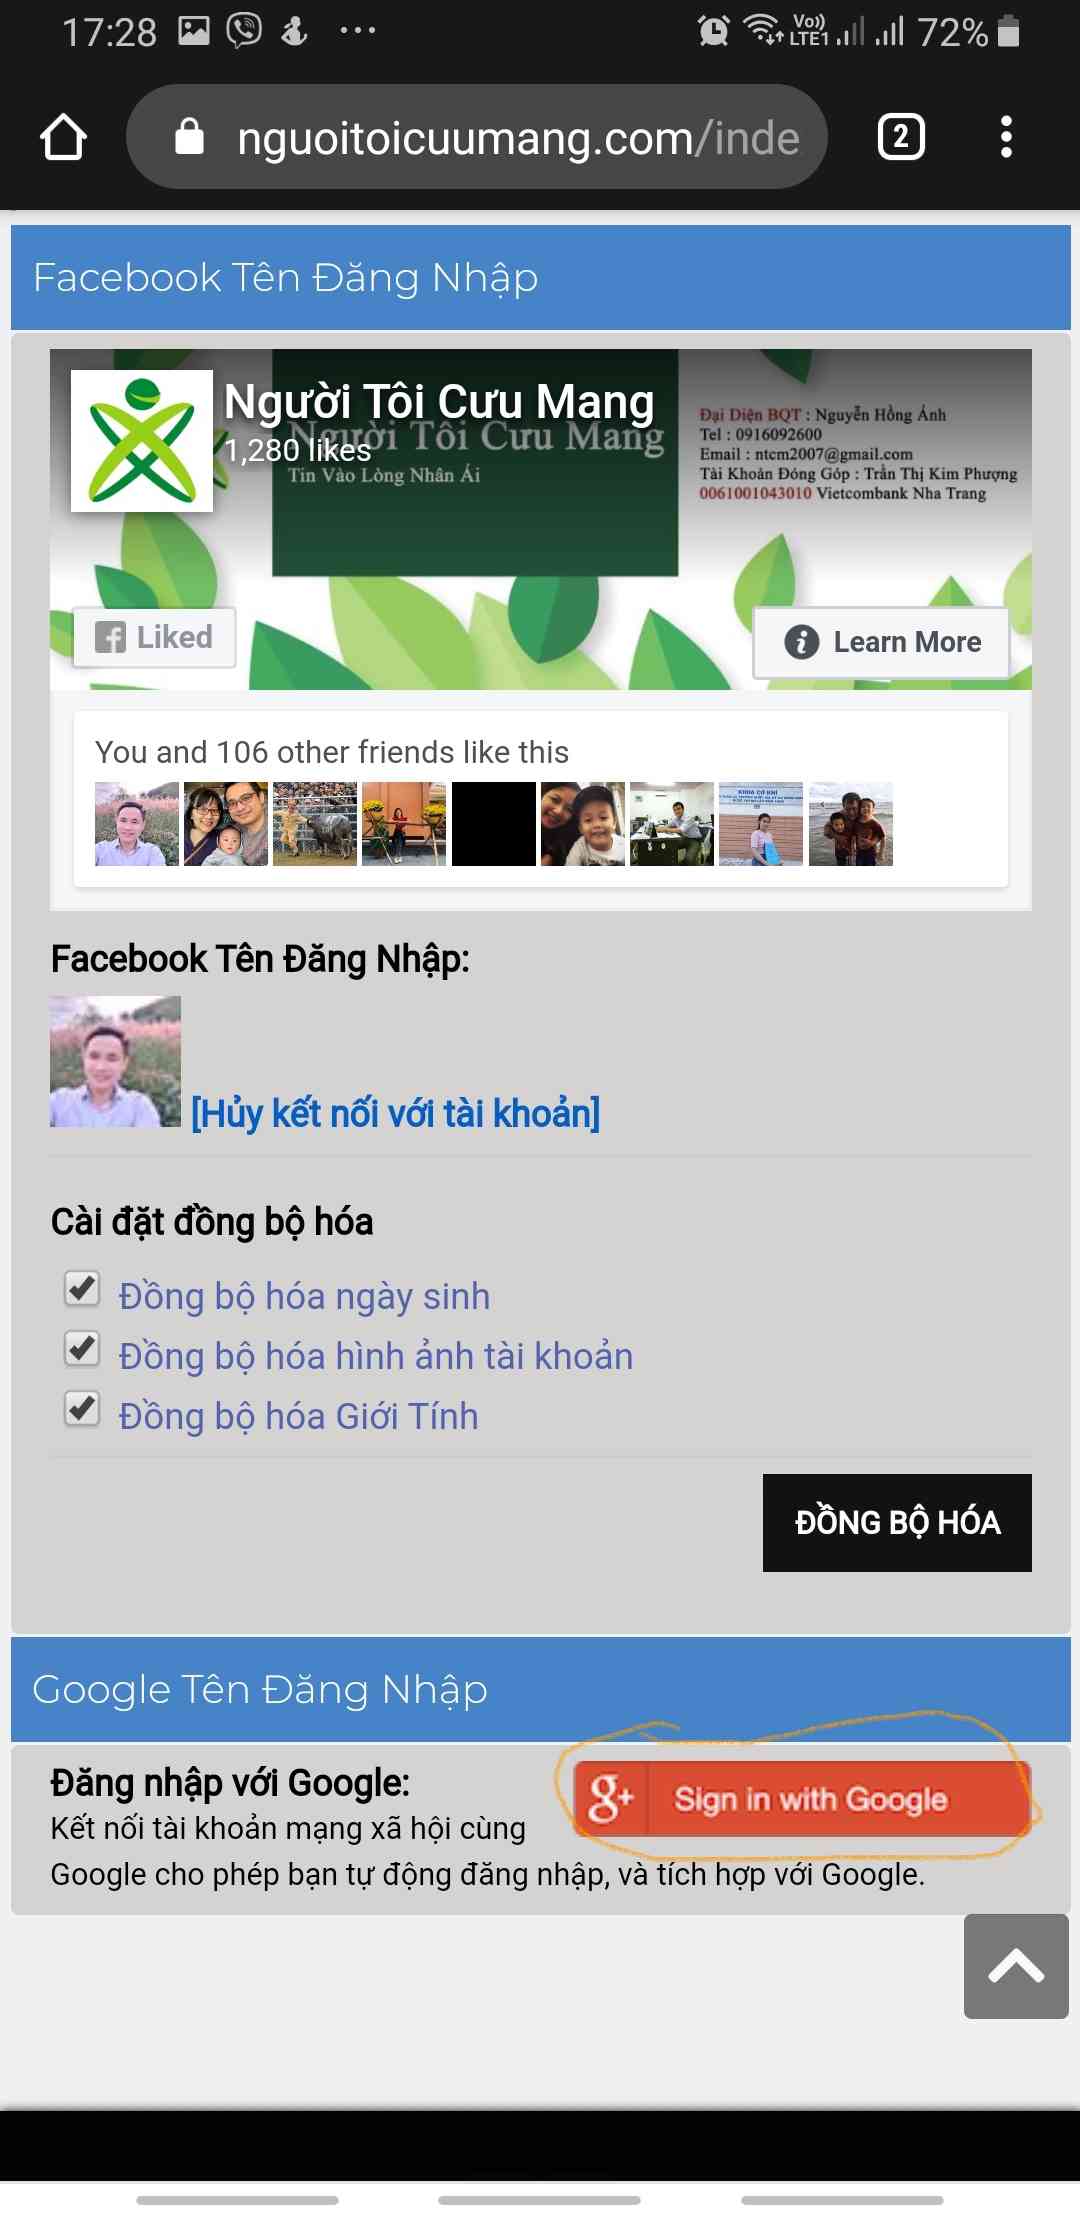The width and height of the screenshot is (1080, 2220).
Task: Open the three-dot browser menu
Action: pos(1006,137)
